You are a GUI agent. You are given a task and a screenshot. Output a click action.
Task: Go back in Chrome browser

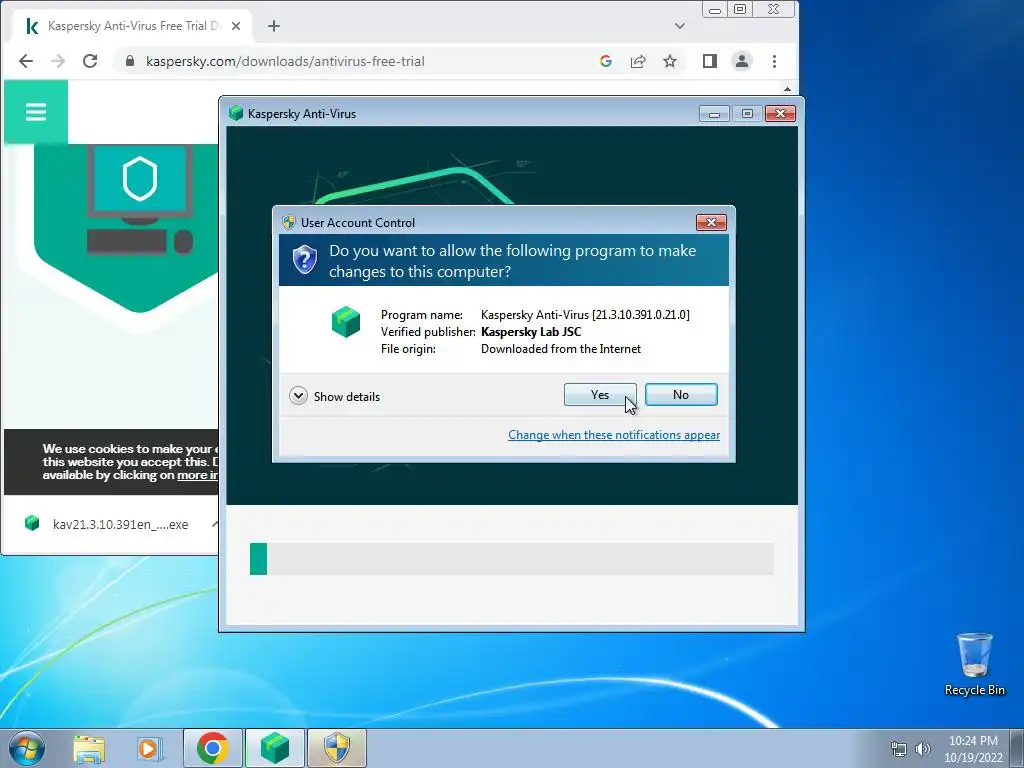point(26,61)
